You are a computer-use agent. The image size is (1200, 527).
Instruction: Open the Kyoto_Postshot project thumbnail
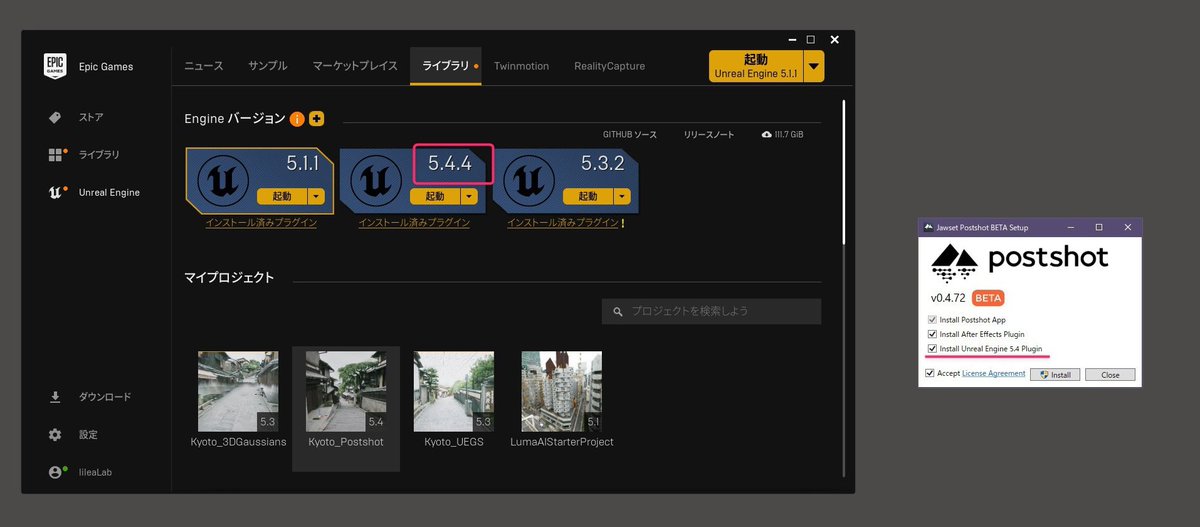pos(346,390)
